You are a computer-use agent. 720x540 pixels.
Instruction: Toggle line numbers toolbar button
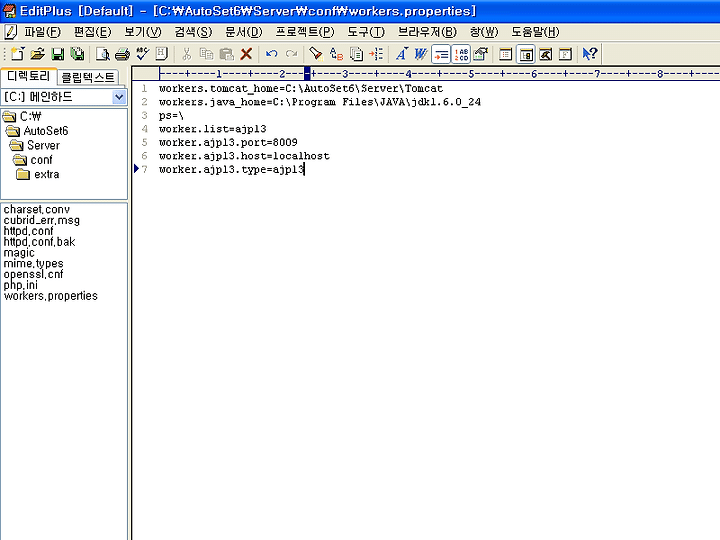click(461, 54)
